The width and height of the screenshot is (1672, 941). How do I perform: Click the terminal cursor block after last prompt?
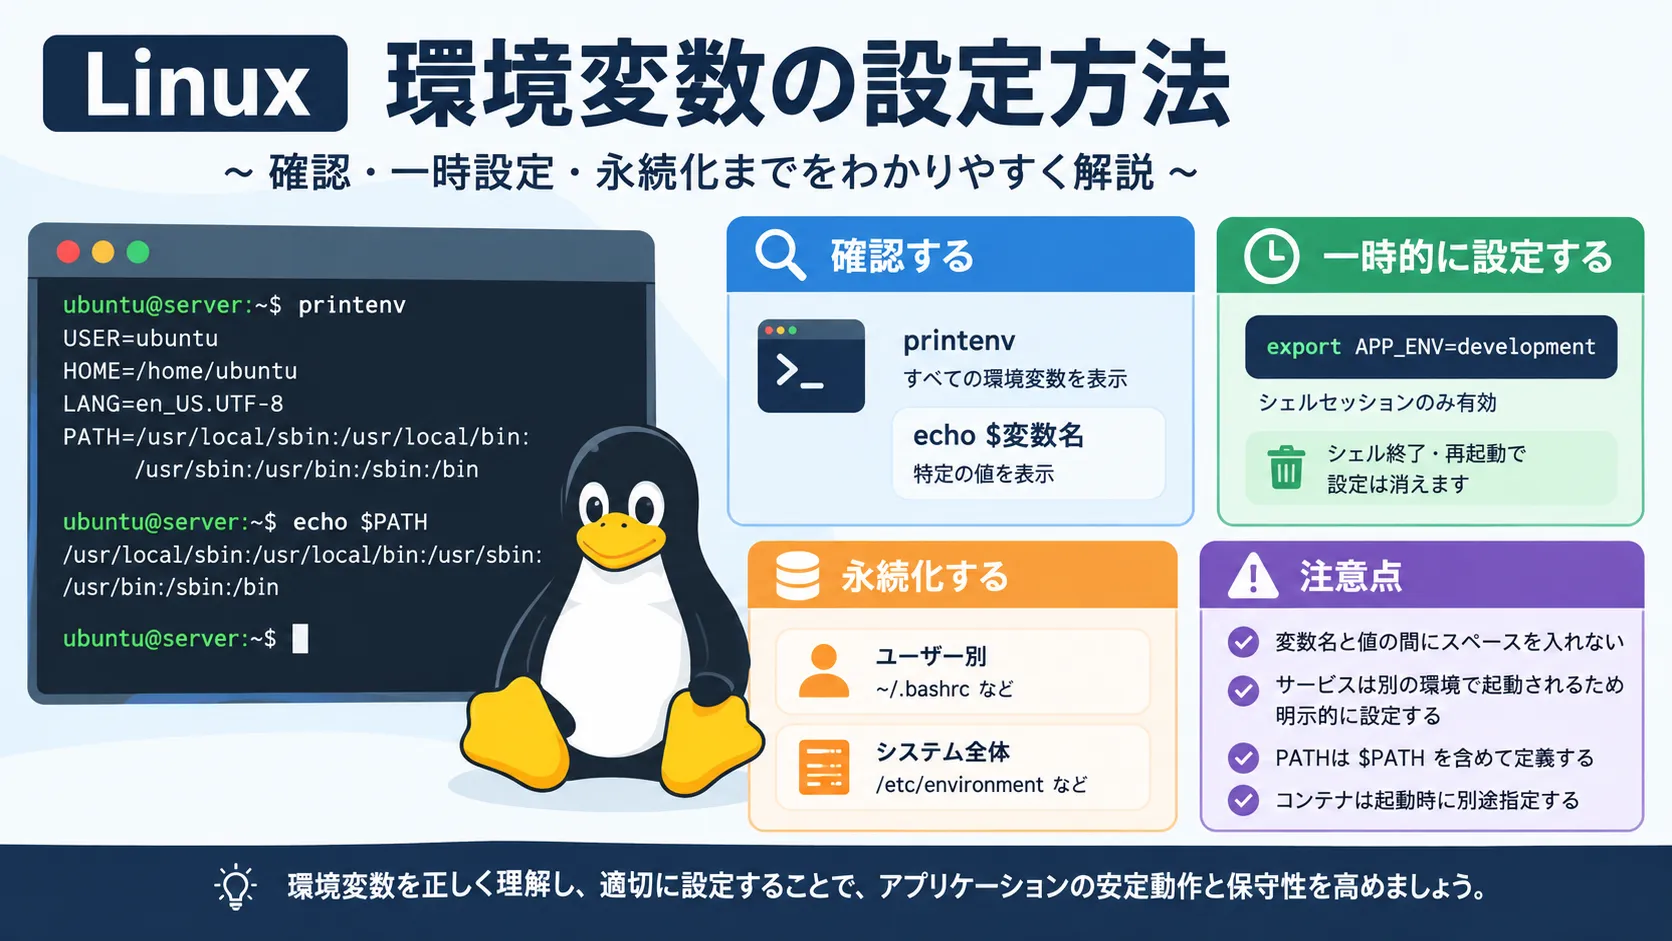pos(300,638)
